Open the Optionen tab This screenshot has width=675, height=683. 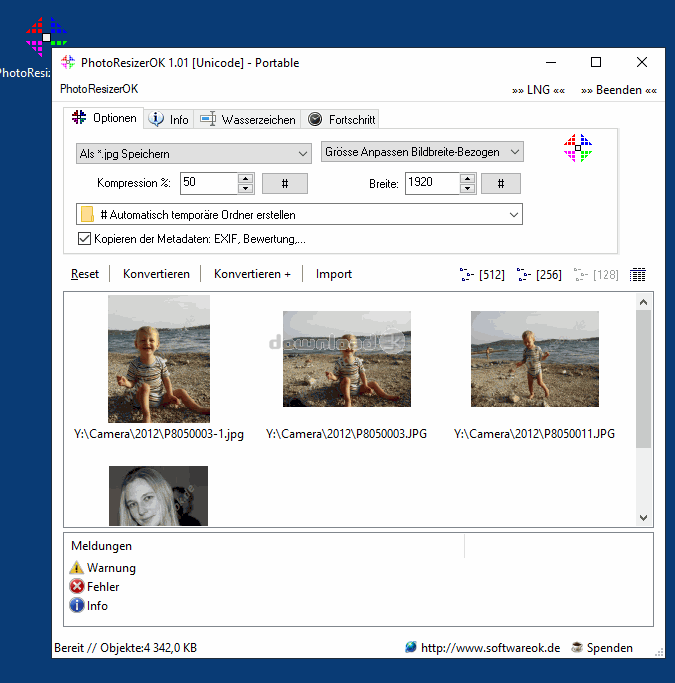pos(104,118)
